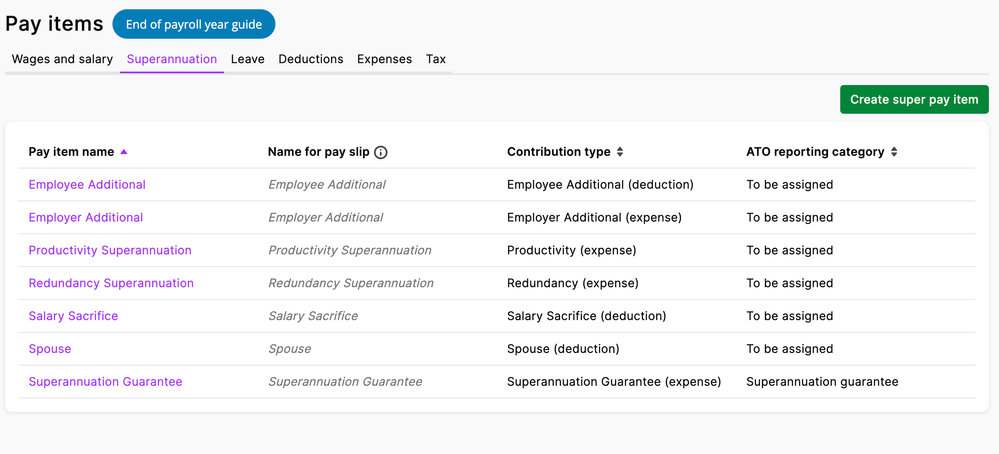Open Superannuation Guarantee pay item link
Viewport: 999px width, 454px height.
(x=105, y=382)
